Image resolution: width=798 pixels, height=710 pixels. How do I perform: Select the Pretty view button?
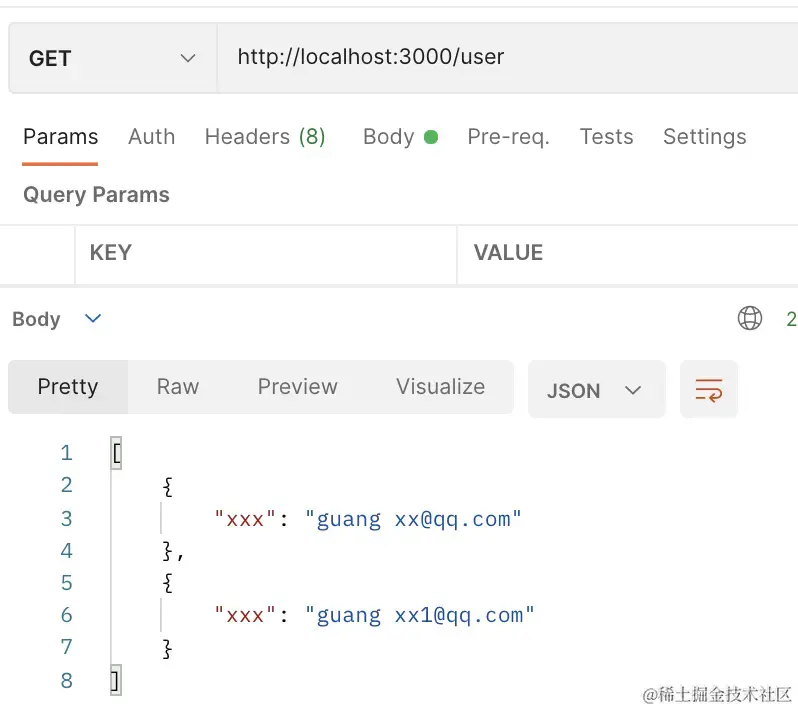(68, 387)
